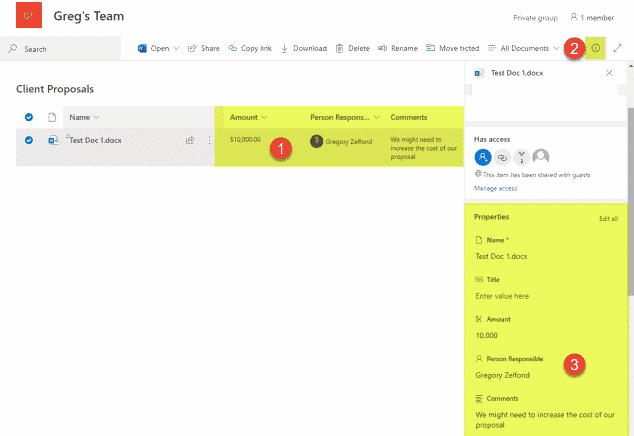Click Gregory Zelfond's avatar in the list

316,141
